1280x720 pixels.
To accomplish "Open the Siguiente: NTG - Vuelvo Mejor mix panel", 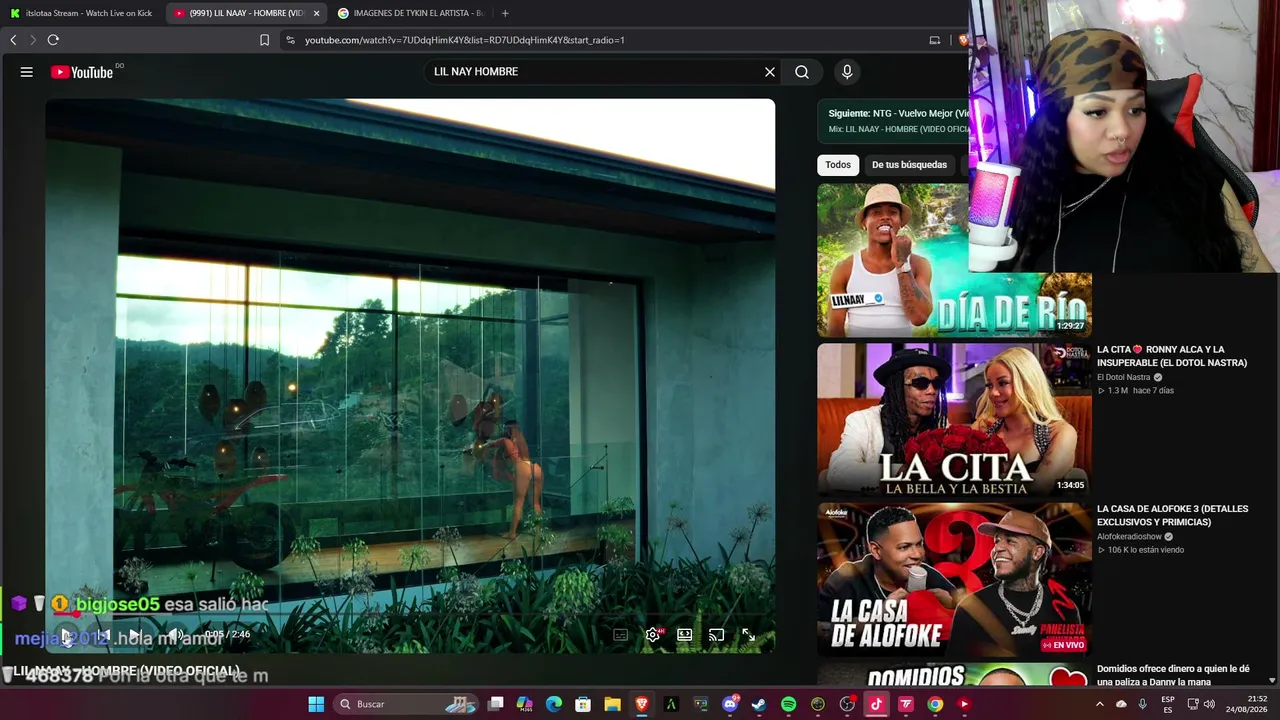I will click(x=893, y=121).
